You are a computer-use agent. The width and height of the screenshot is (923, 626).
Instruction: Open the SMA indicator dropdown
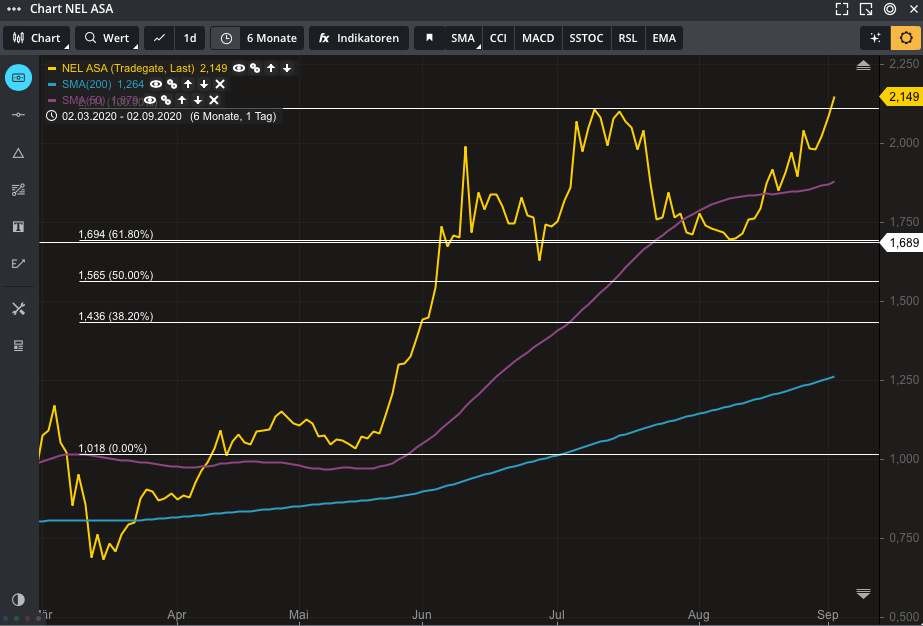click(463, 39)
